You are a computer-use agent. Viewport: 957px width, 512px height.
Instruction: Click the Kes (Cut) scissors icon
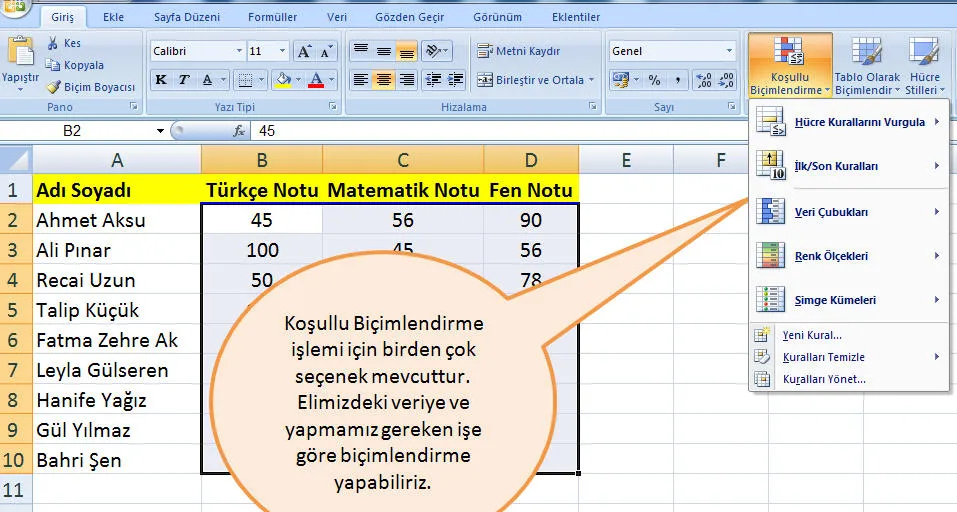click(x=53, y=43)
